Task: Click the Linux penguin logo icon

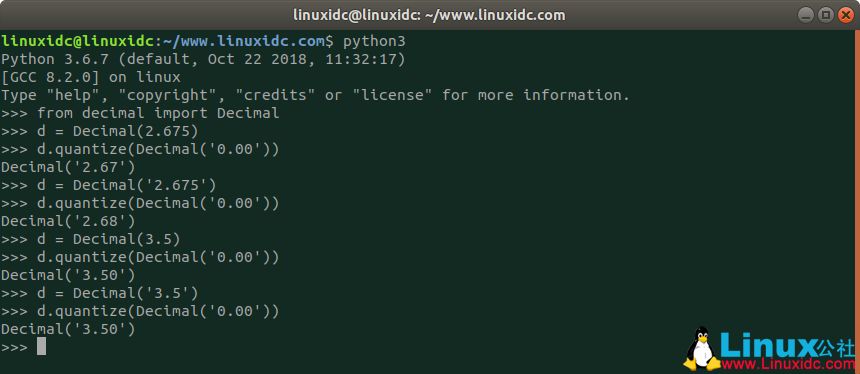Action: pyautogui.click(x=701, y=349)
